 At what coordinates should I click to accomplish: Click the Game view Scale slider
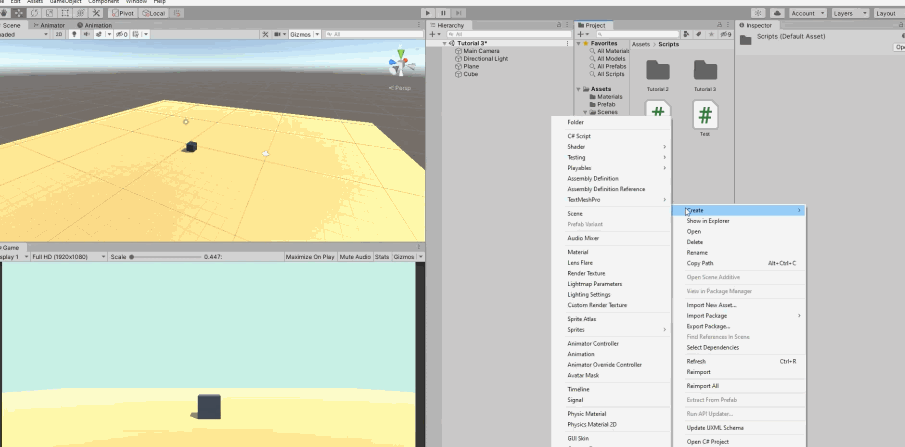pos(165,257)
